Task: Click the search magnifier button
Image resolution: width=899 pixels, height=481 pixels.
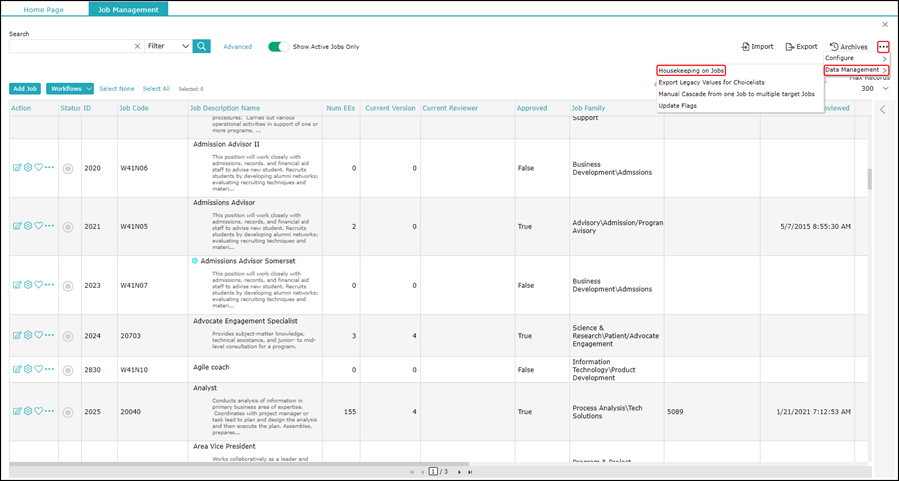Action: coord(202,46)
